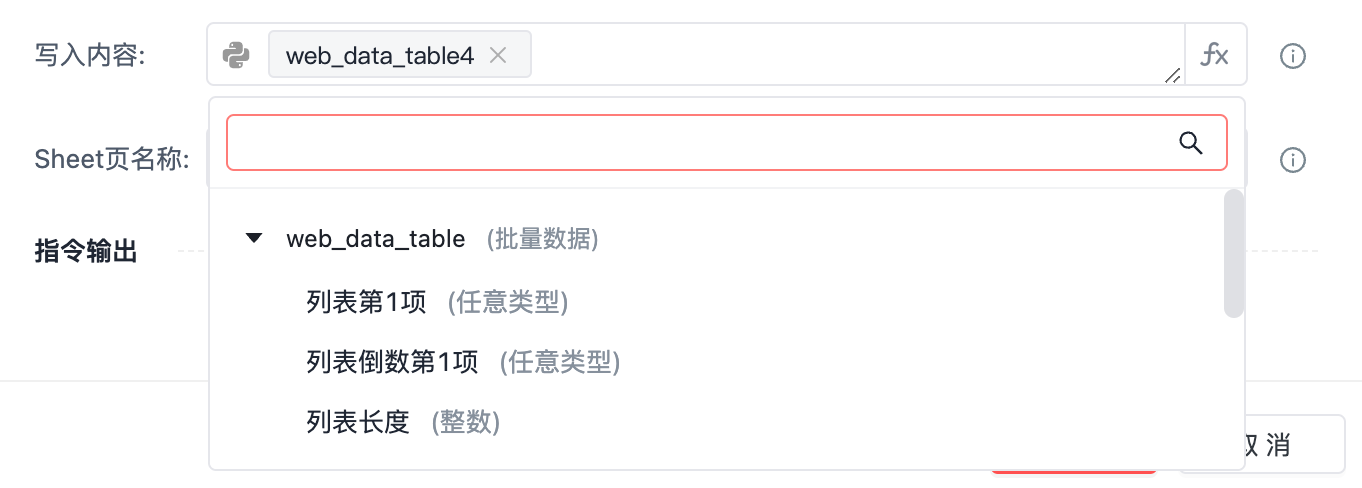Click the 取消 cancel button

(x=1262, y=444)
